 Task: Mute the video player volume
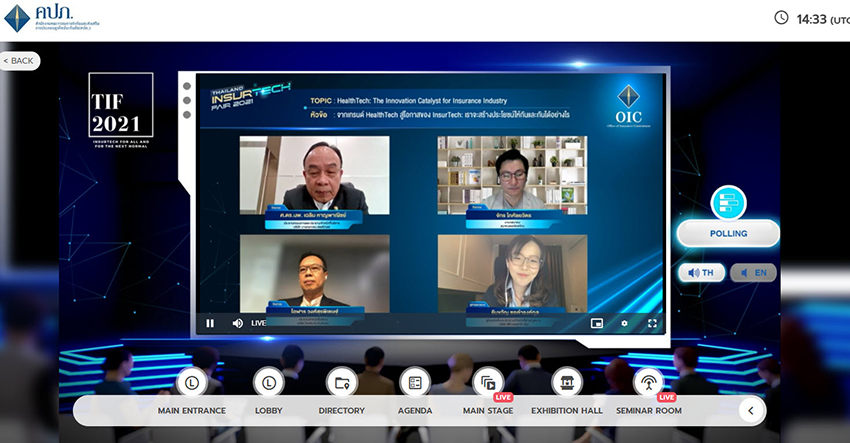(237, 323)
